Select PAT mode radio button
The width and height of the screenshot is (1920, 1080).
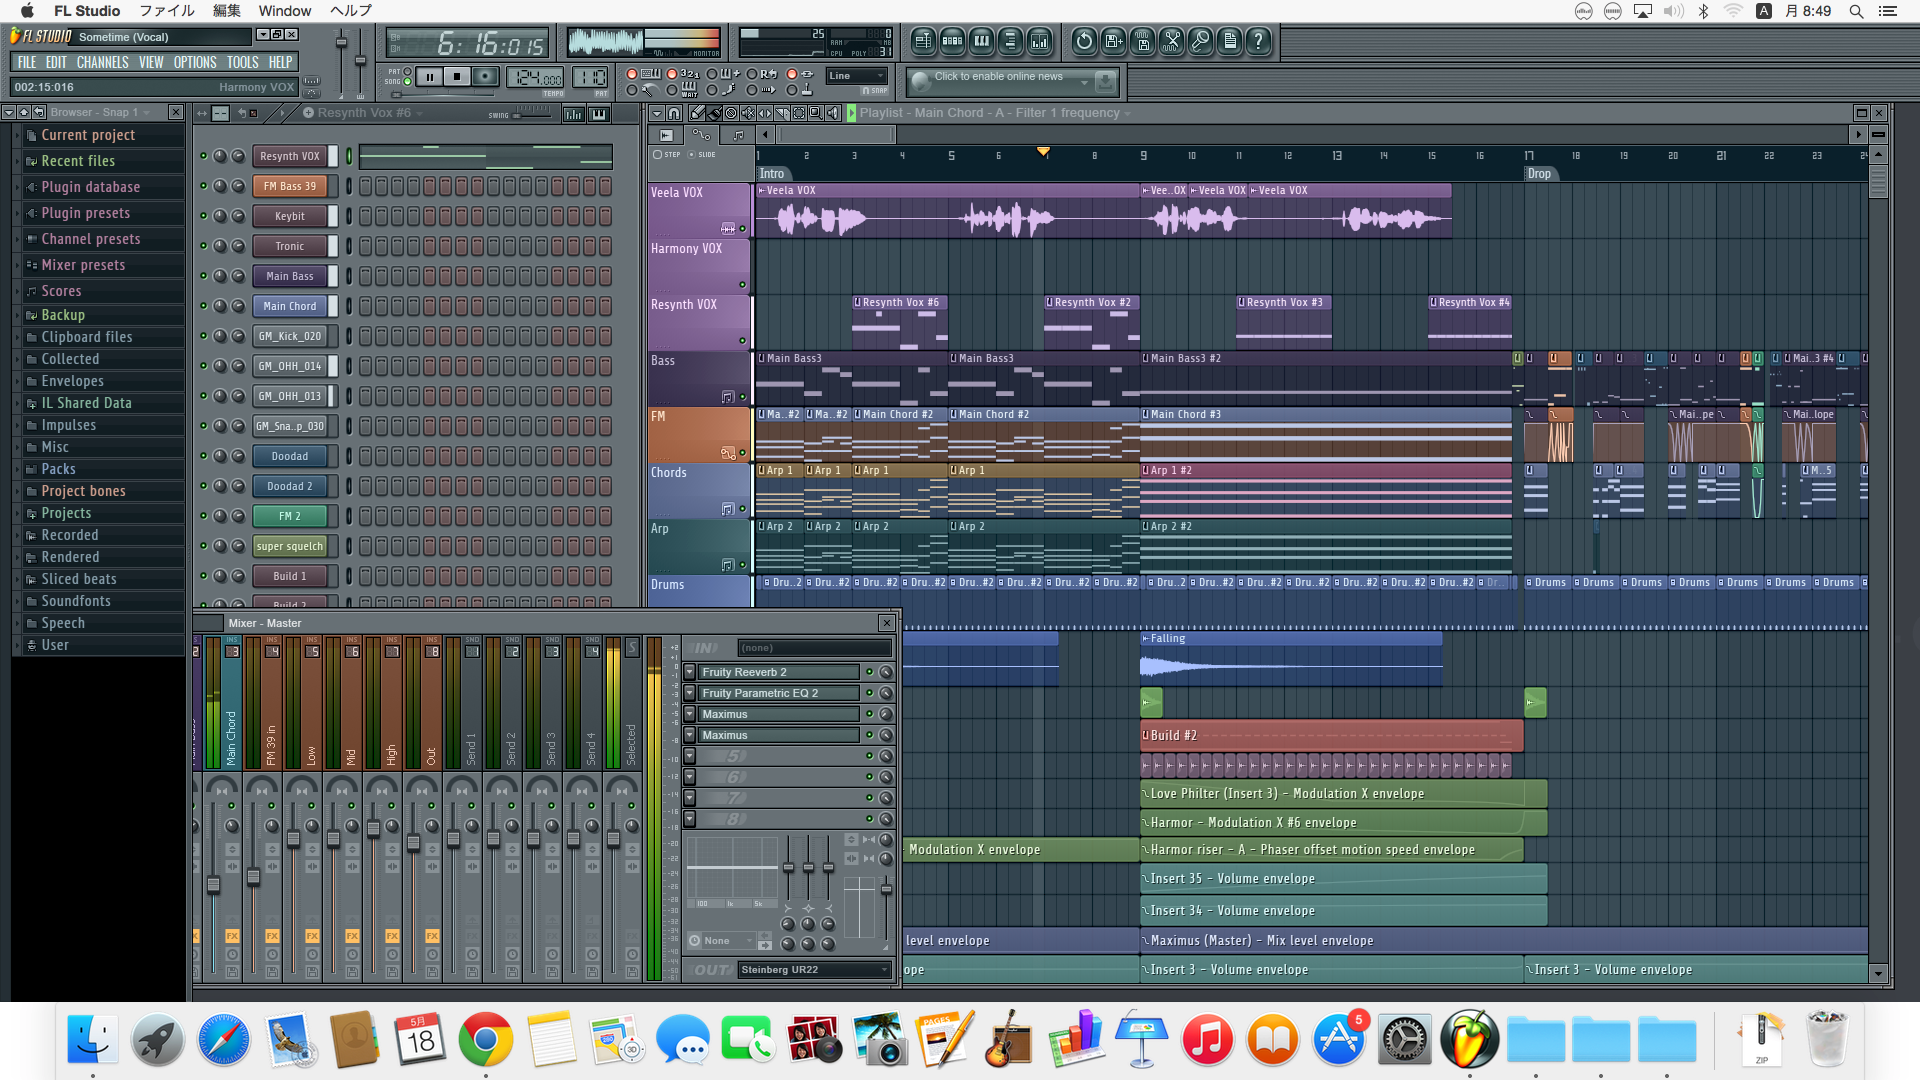[408, 72]
